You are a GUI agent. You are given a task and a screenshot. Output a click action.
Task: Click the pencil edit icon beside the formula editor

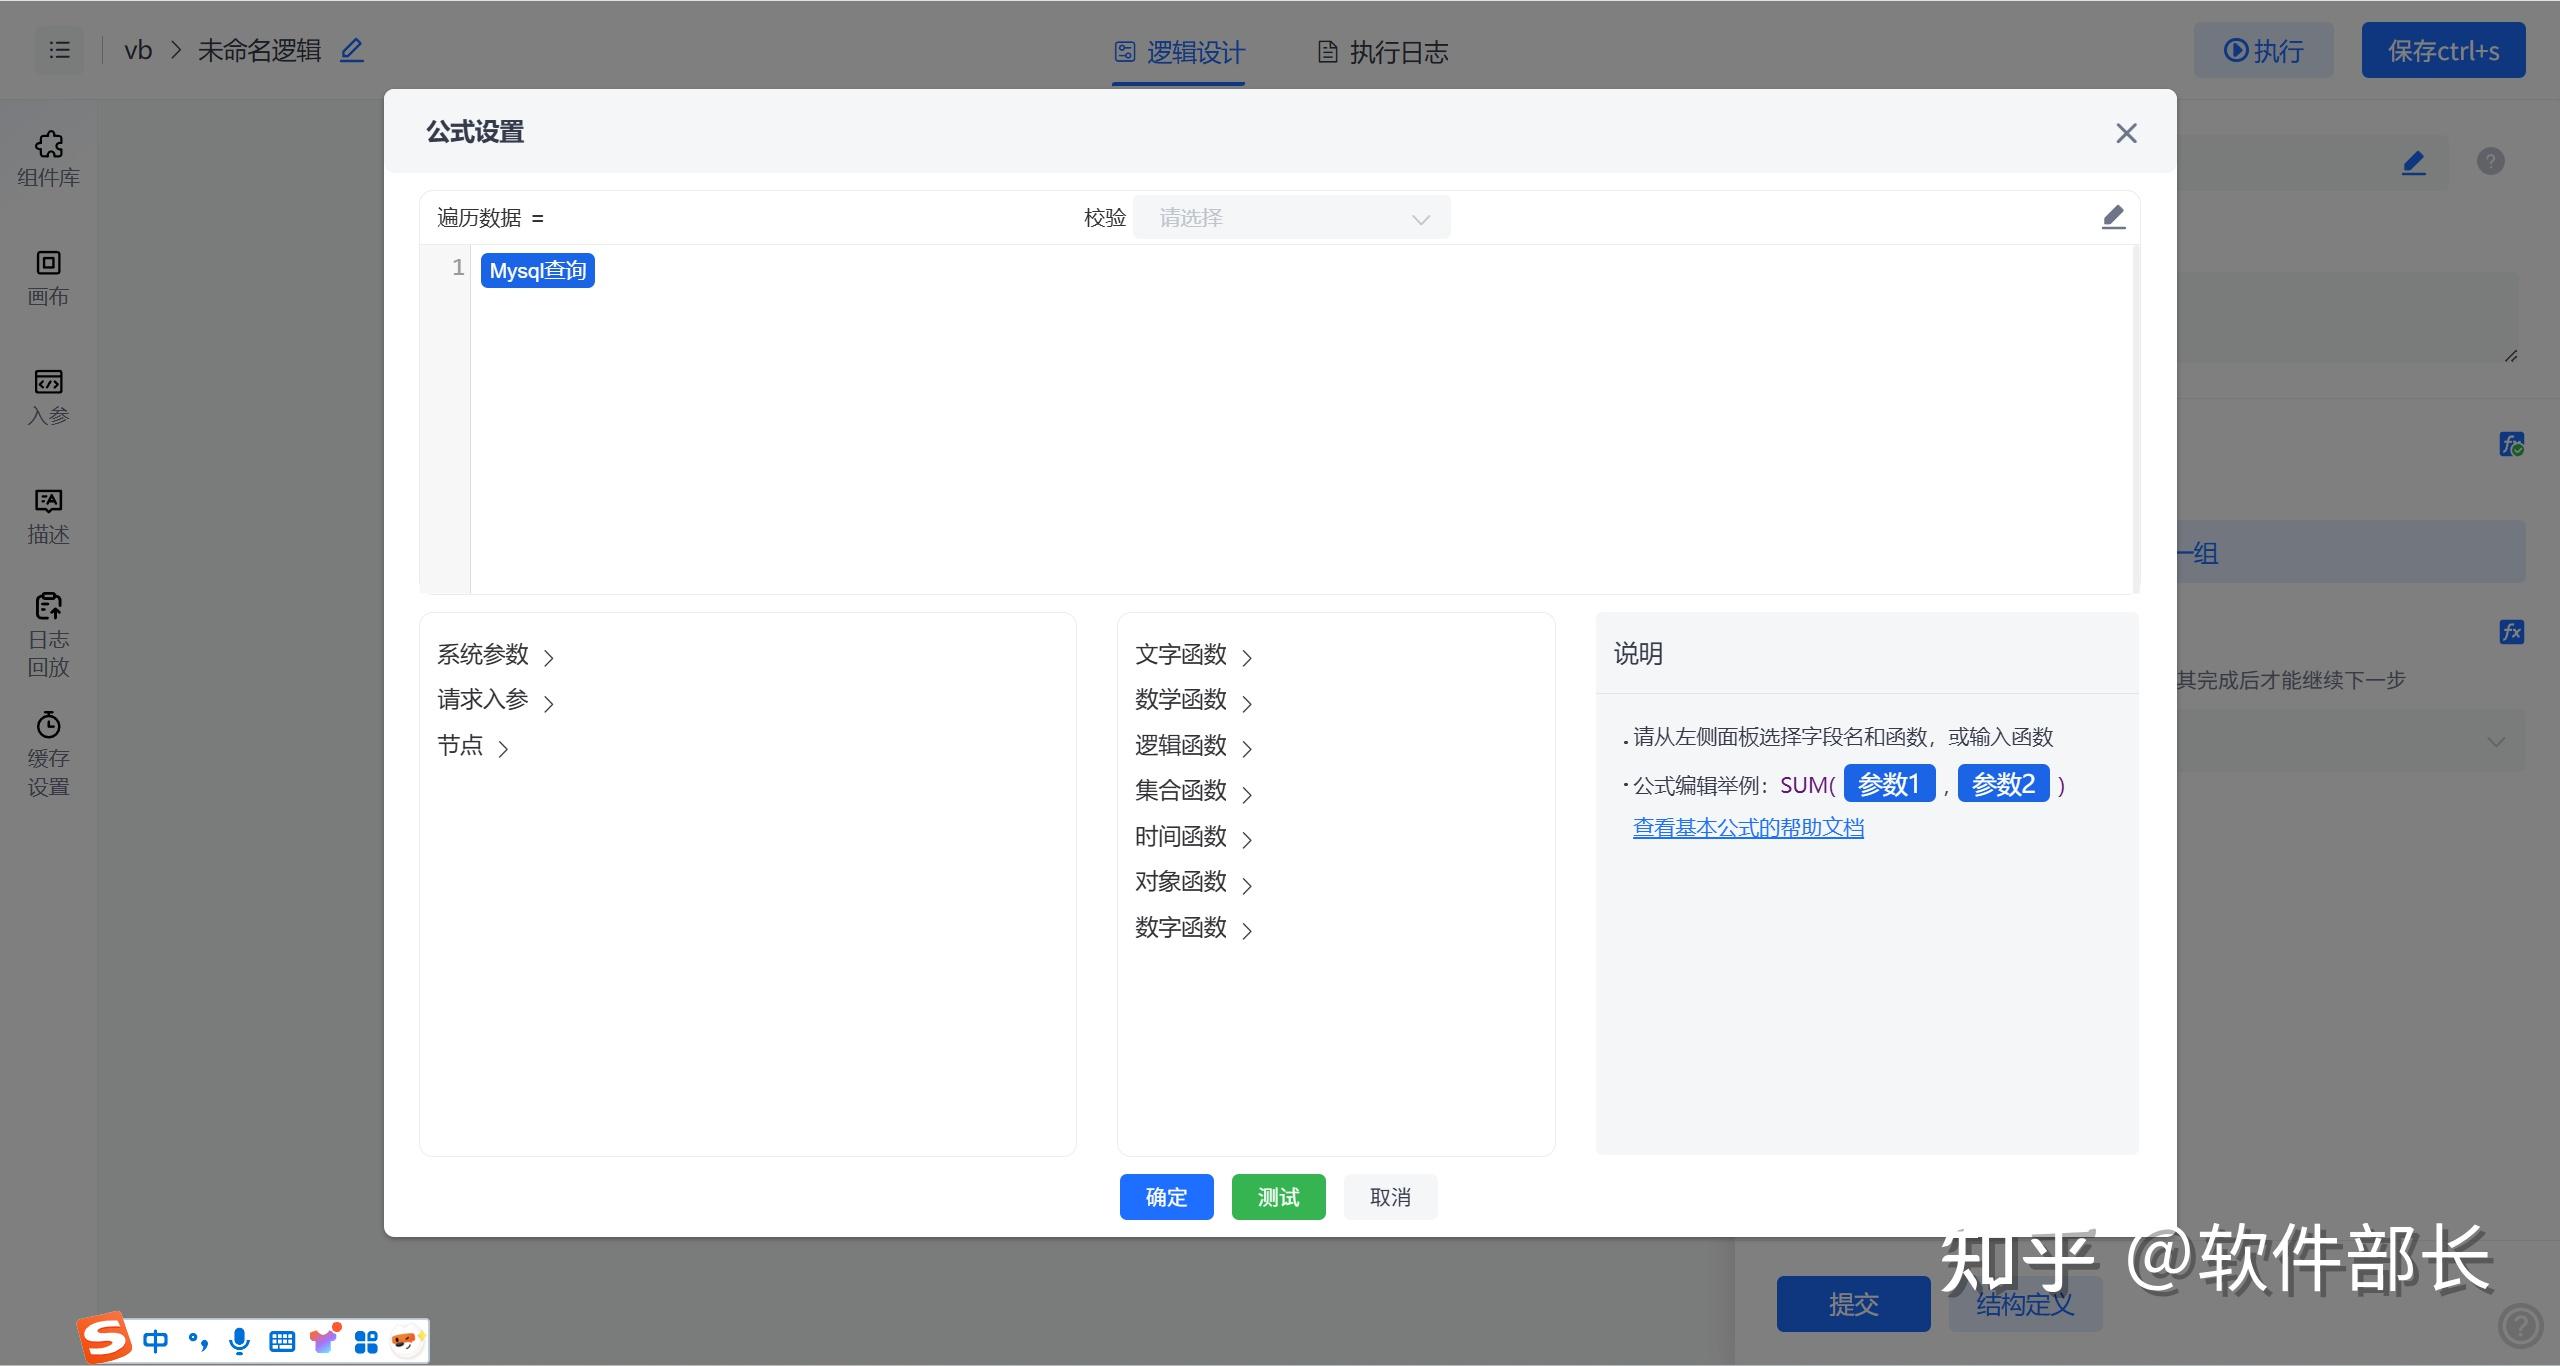pos(2113,216)
